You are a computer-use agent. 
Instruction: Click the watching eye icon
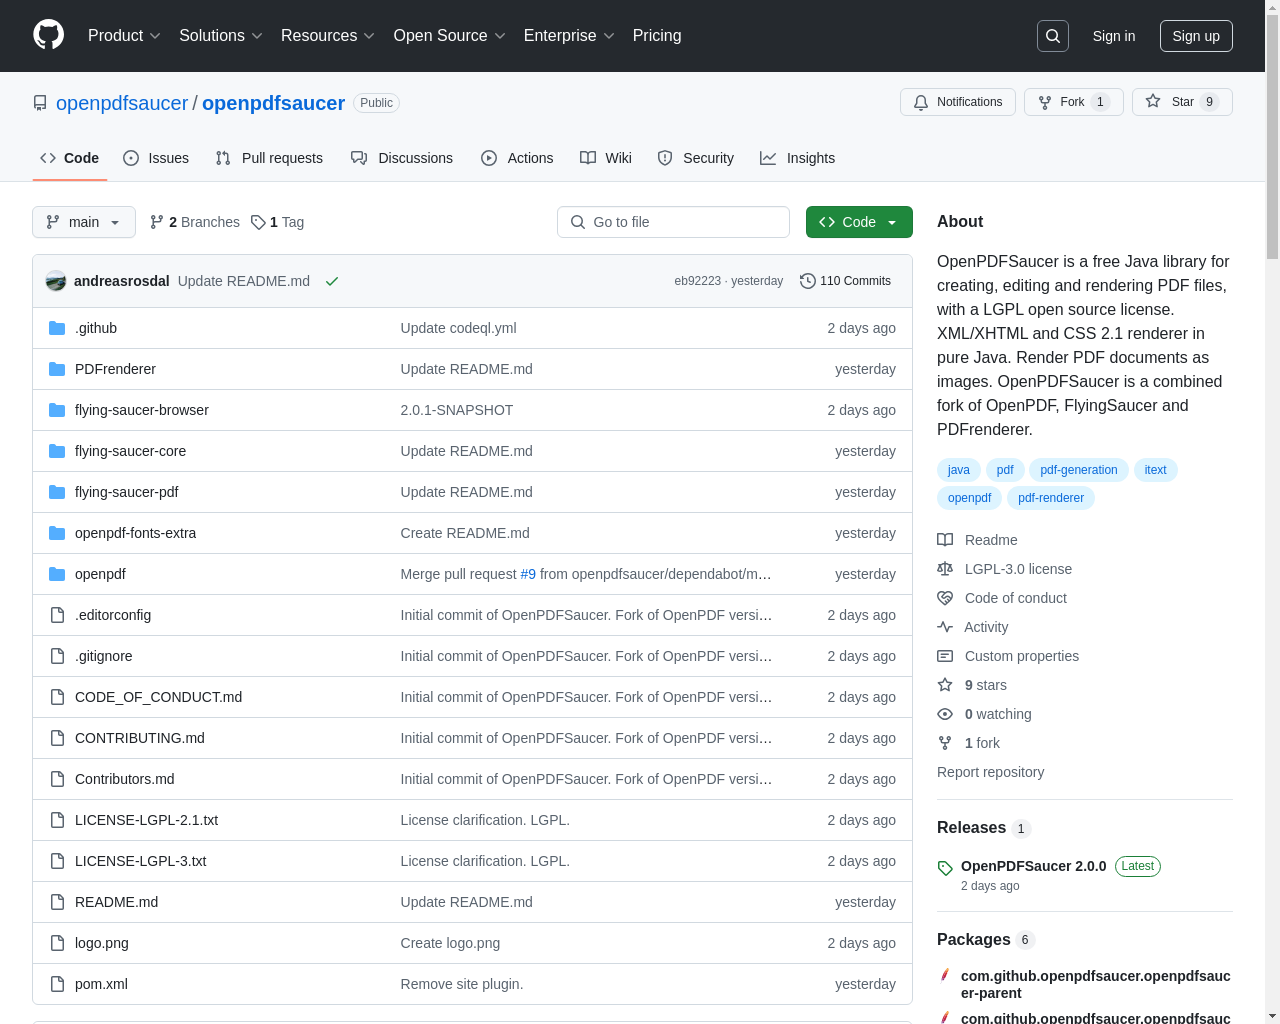click(945, 714)
